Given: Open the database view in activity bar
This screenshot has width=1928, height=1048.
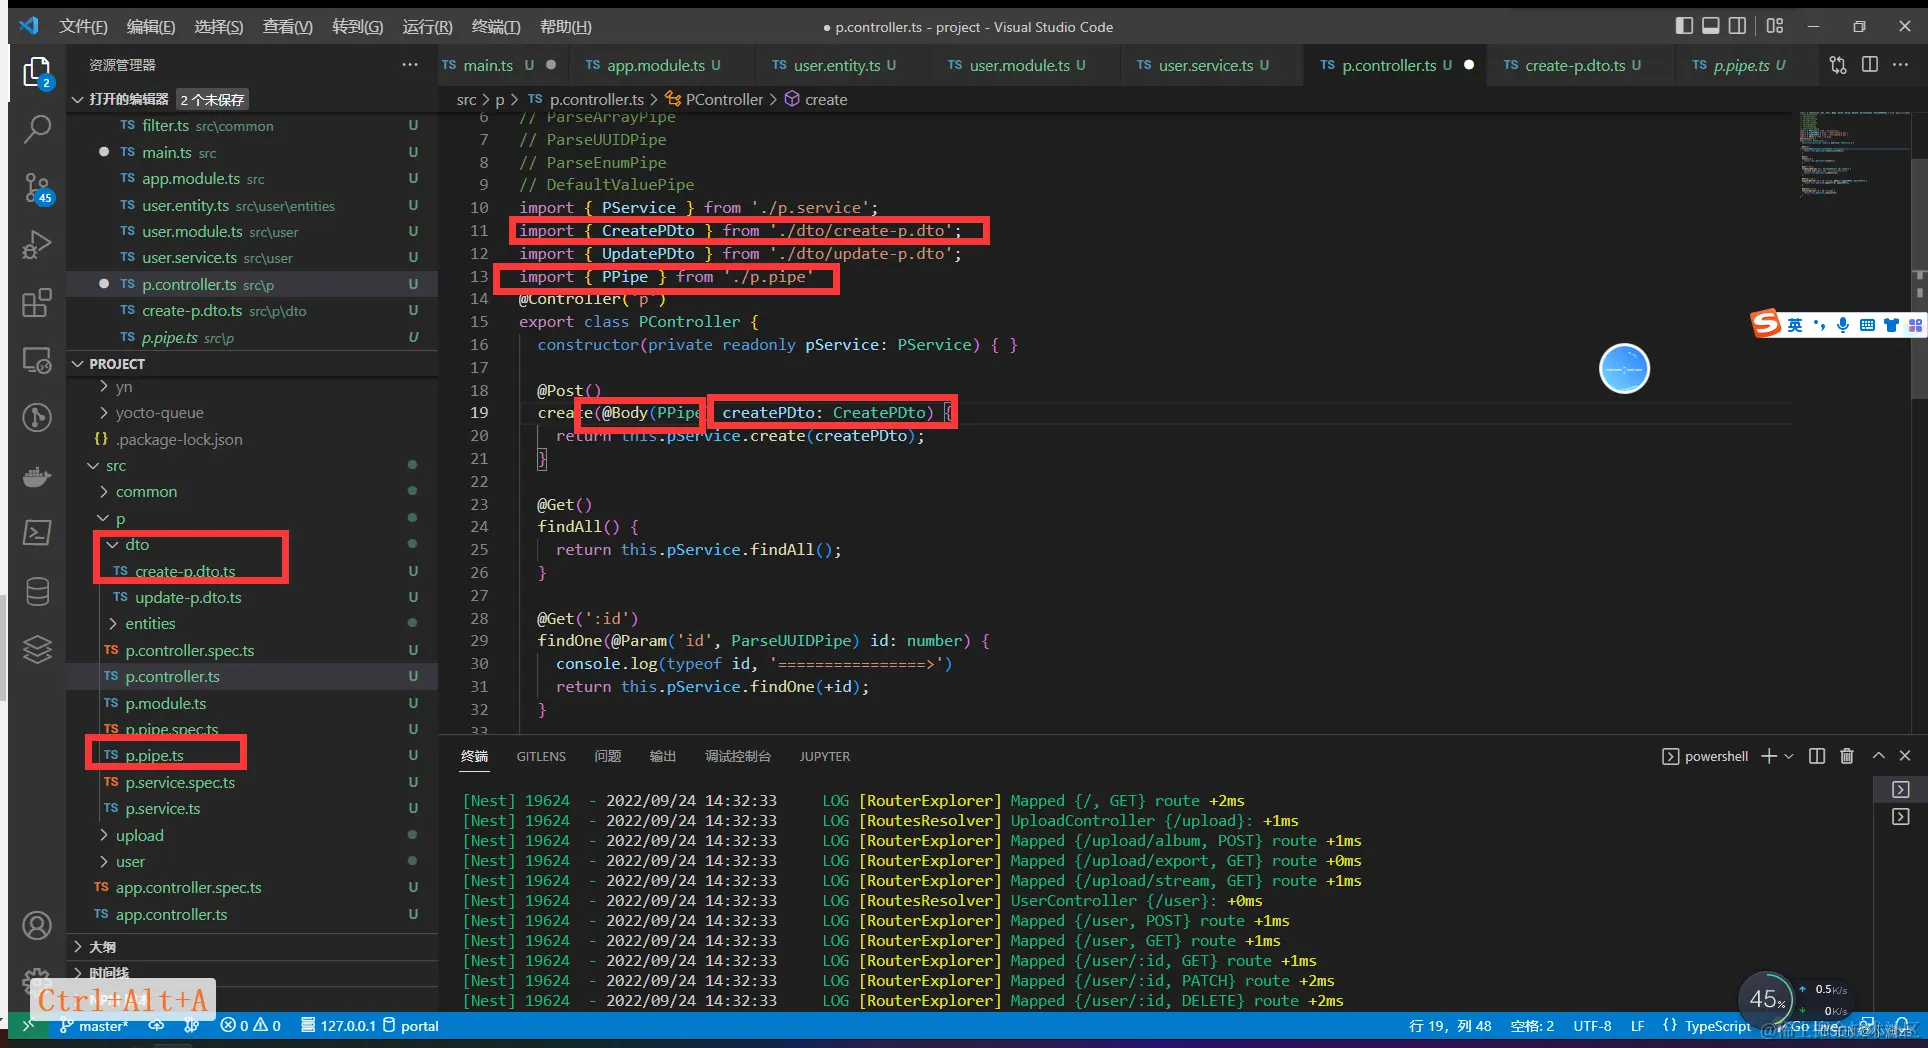Looking at the screenshot, I should click(37, 592).
